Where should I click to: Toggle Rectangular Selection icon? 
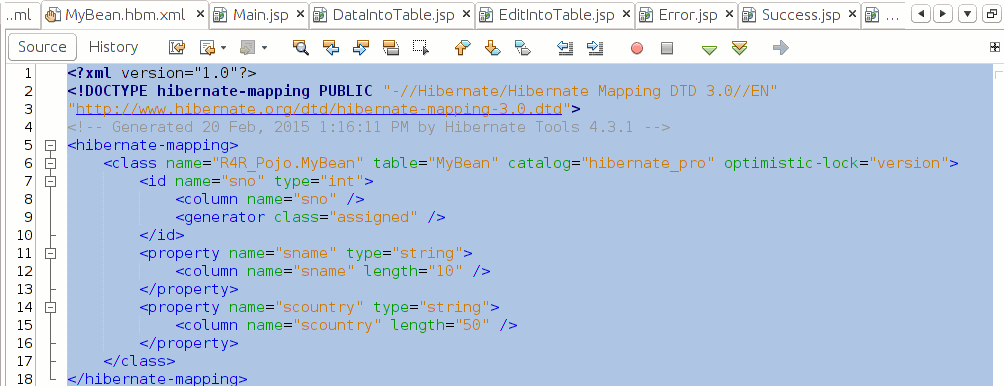point(421,47)
